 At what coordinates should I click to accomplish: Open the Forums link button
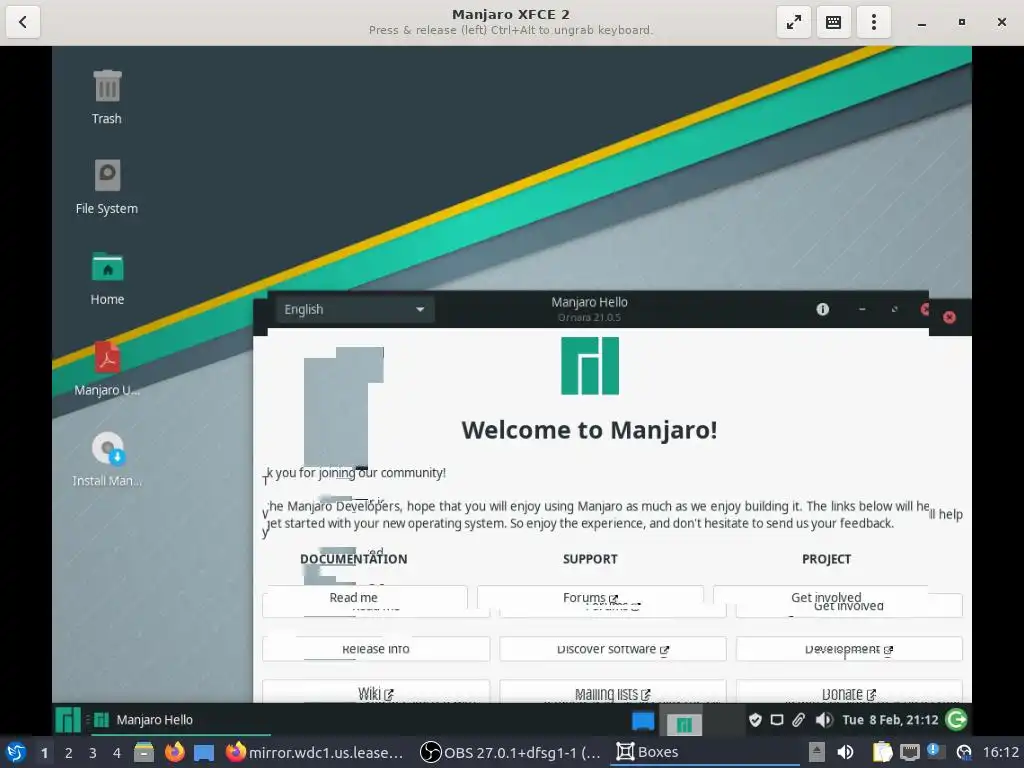tap(590, 598)
